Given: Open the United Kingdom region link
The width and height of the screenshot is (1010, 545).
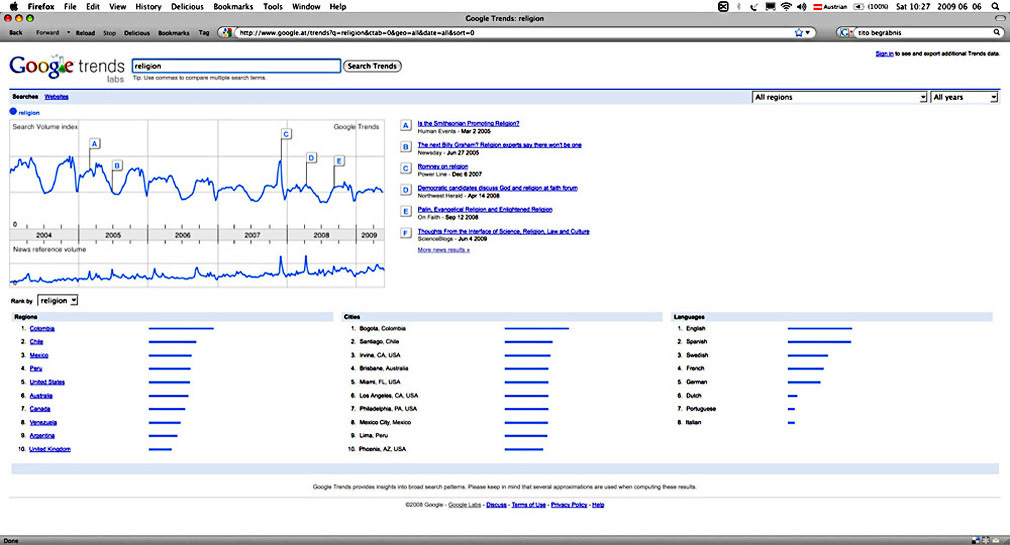Looking at the screenshot, I should [50, 449].
